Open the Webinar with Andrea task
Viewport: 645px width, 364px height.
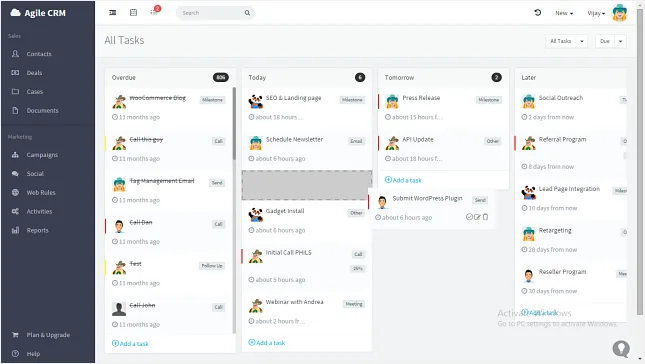click(295, 302)
